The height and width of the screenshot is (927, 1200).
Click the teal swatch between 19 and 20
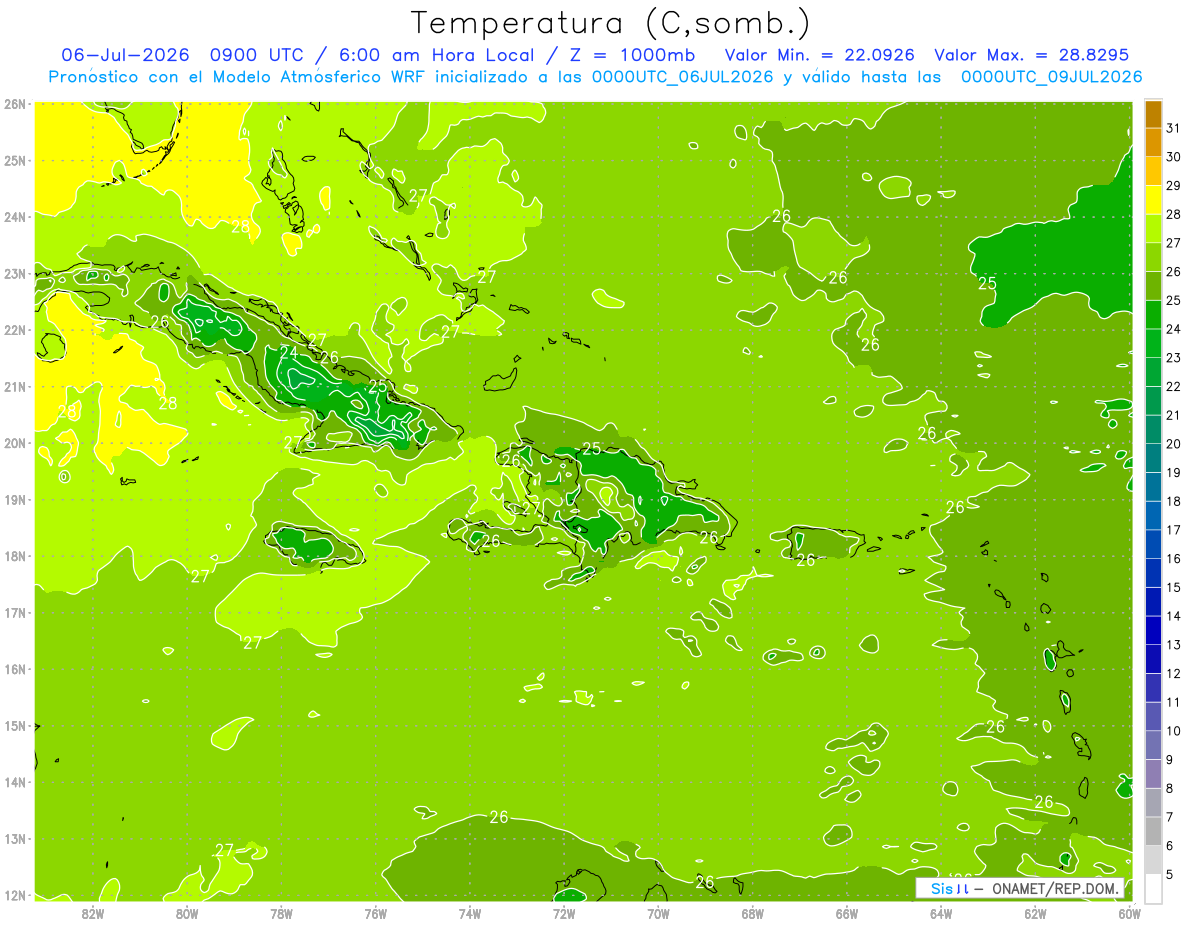click(x=1153, y=458)
